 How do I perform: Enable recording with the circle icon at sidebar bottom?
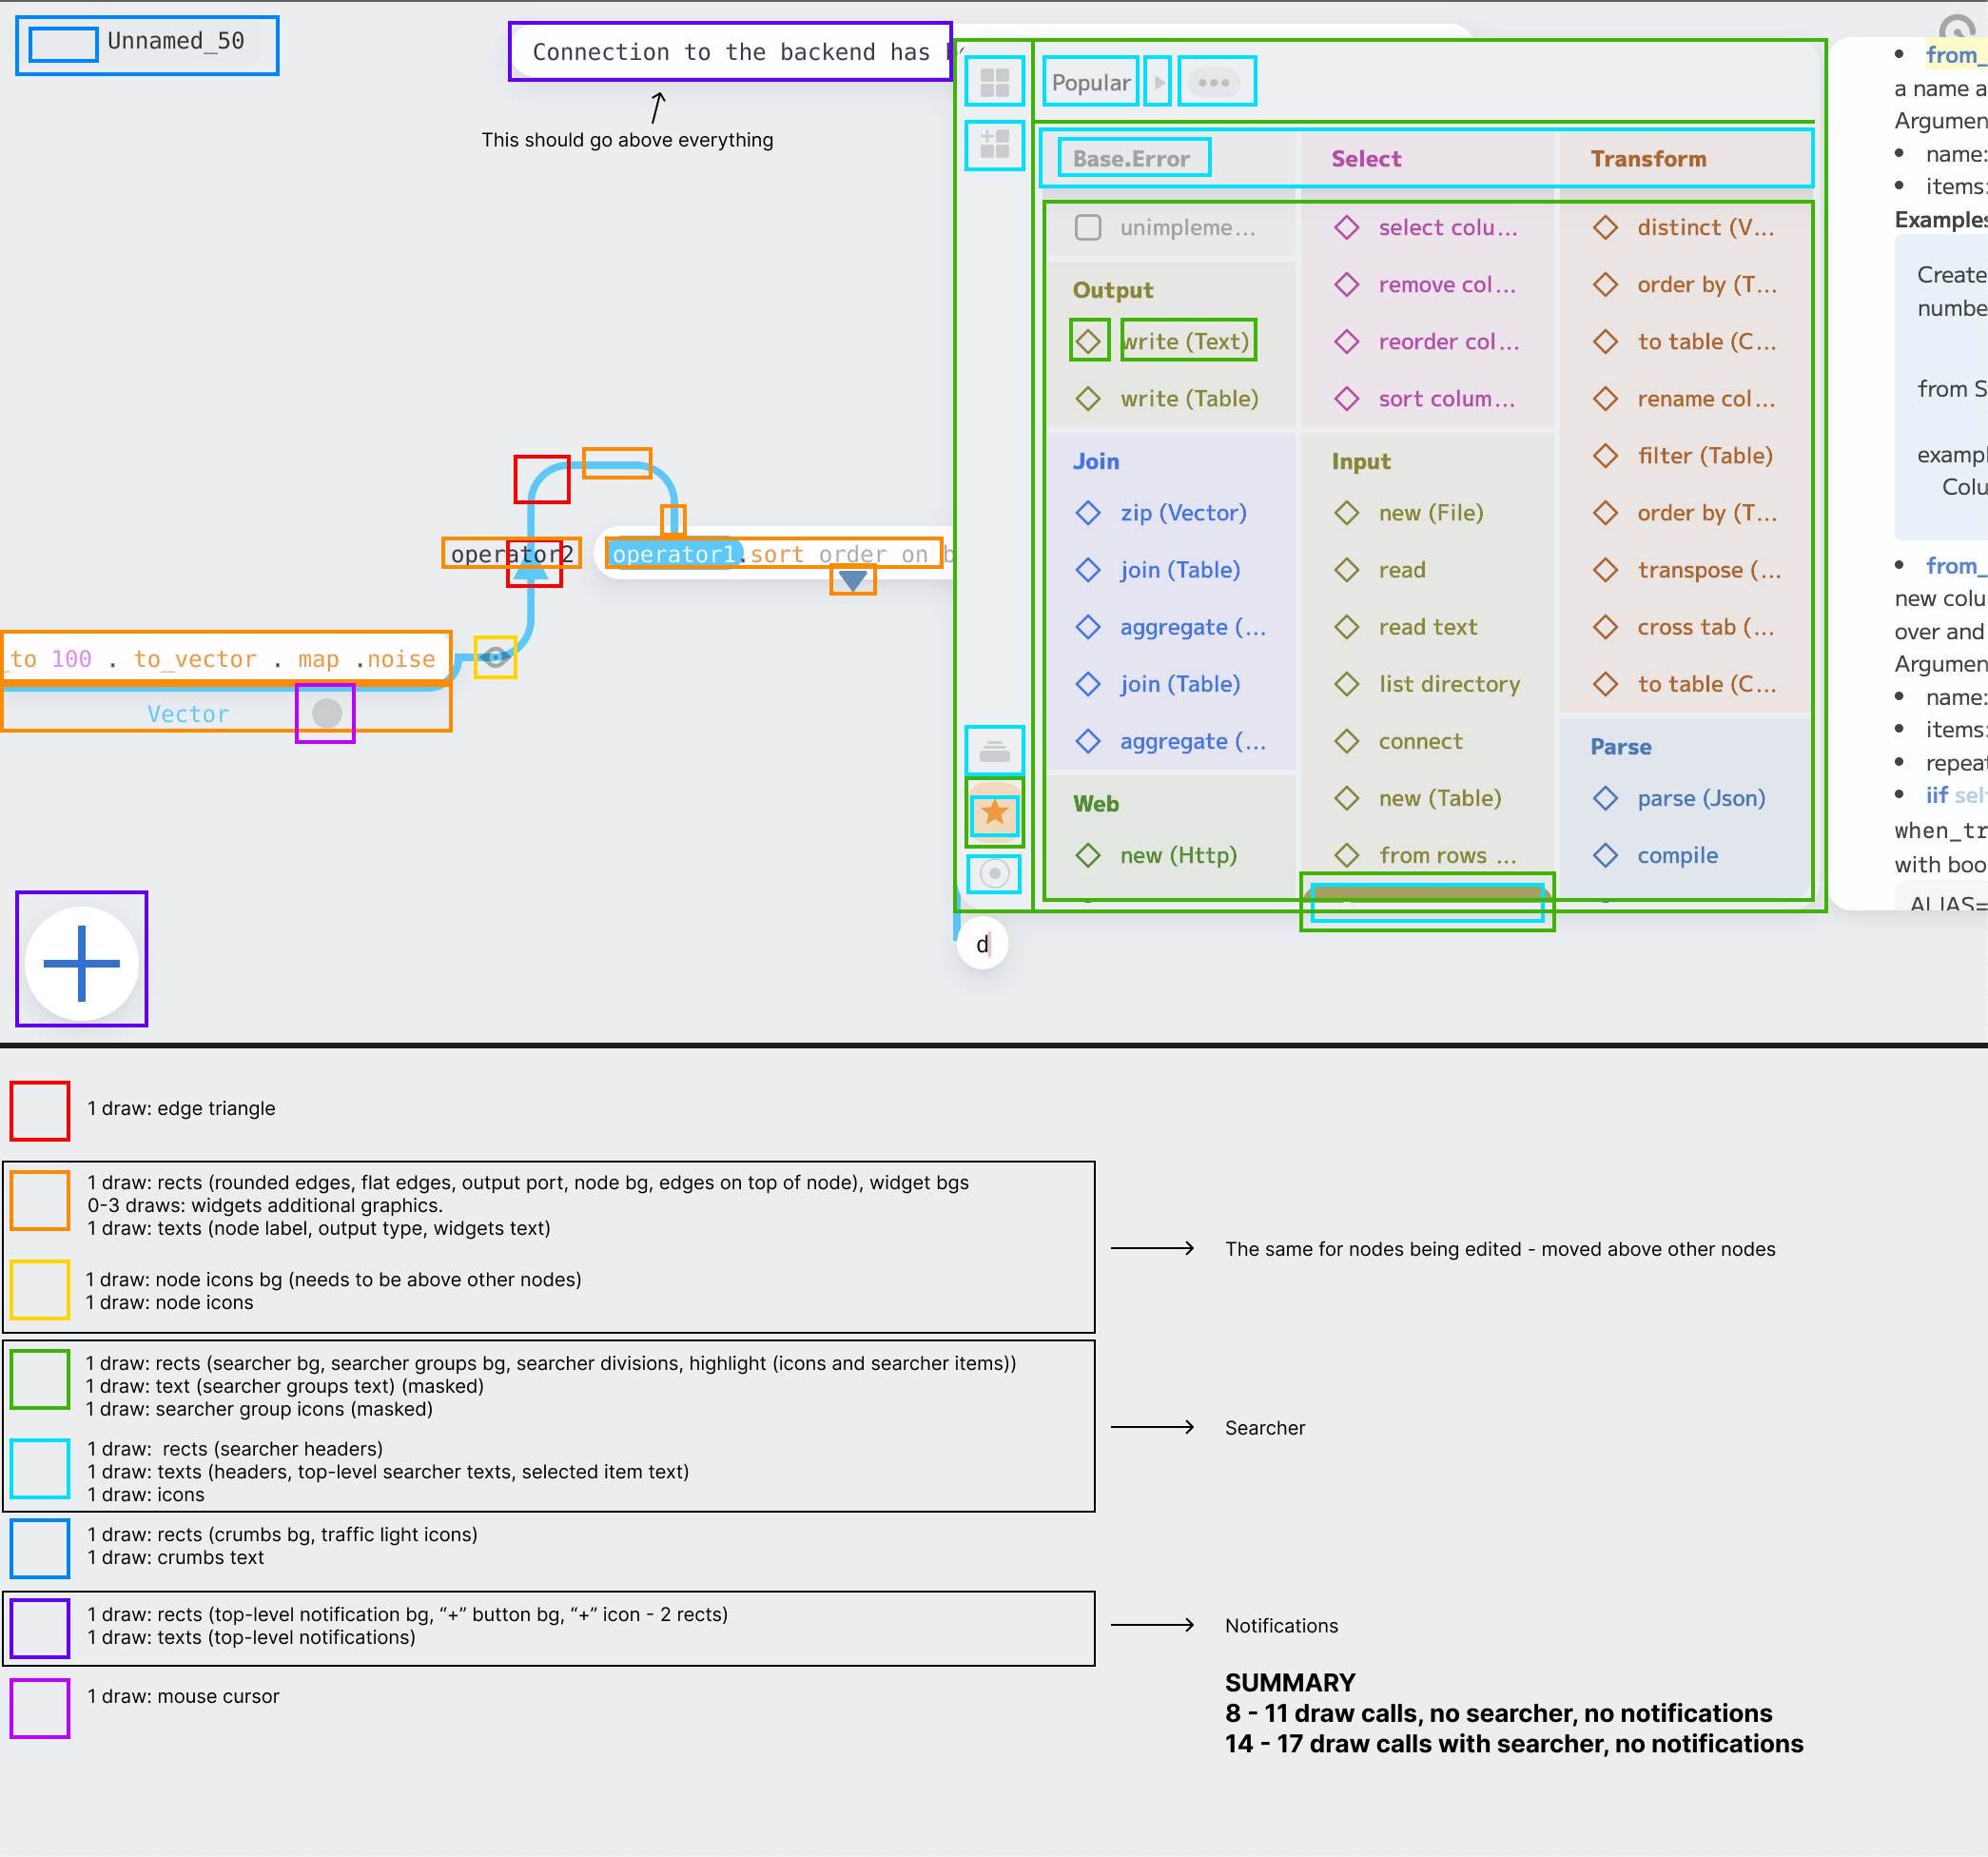(994, 873)
